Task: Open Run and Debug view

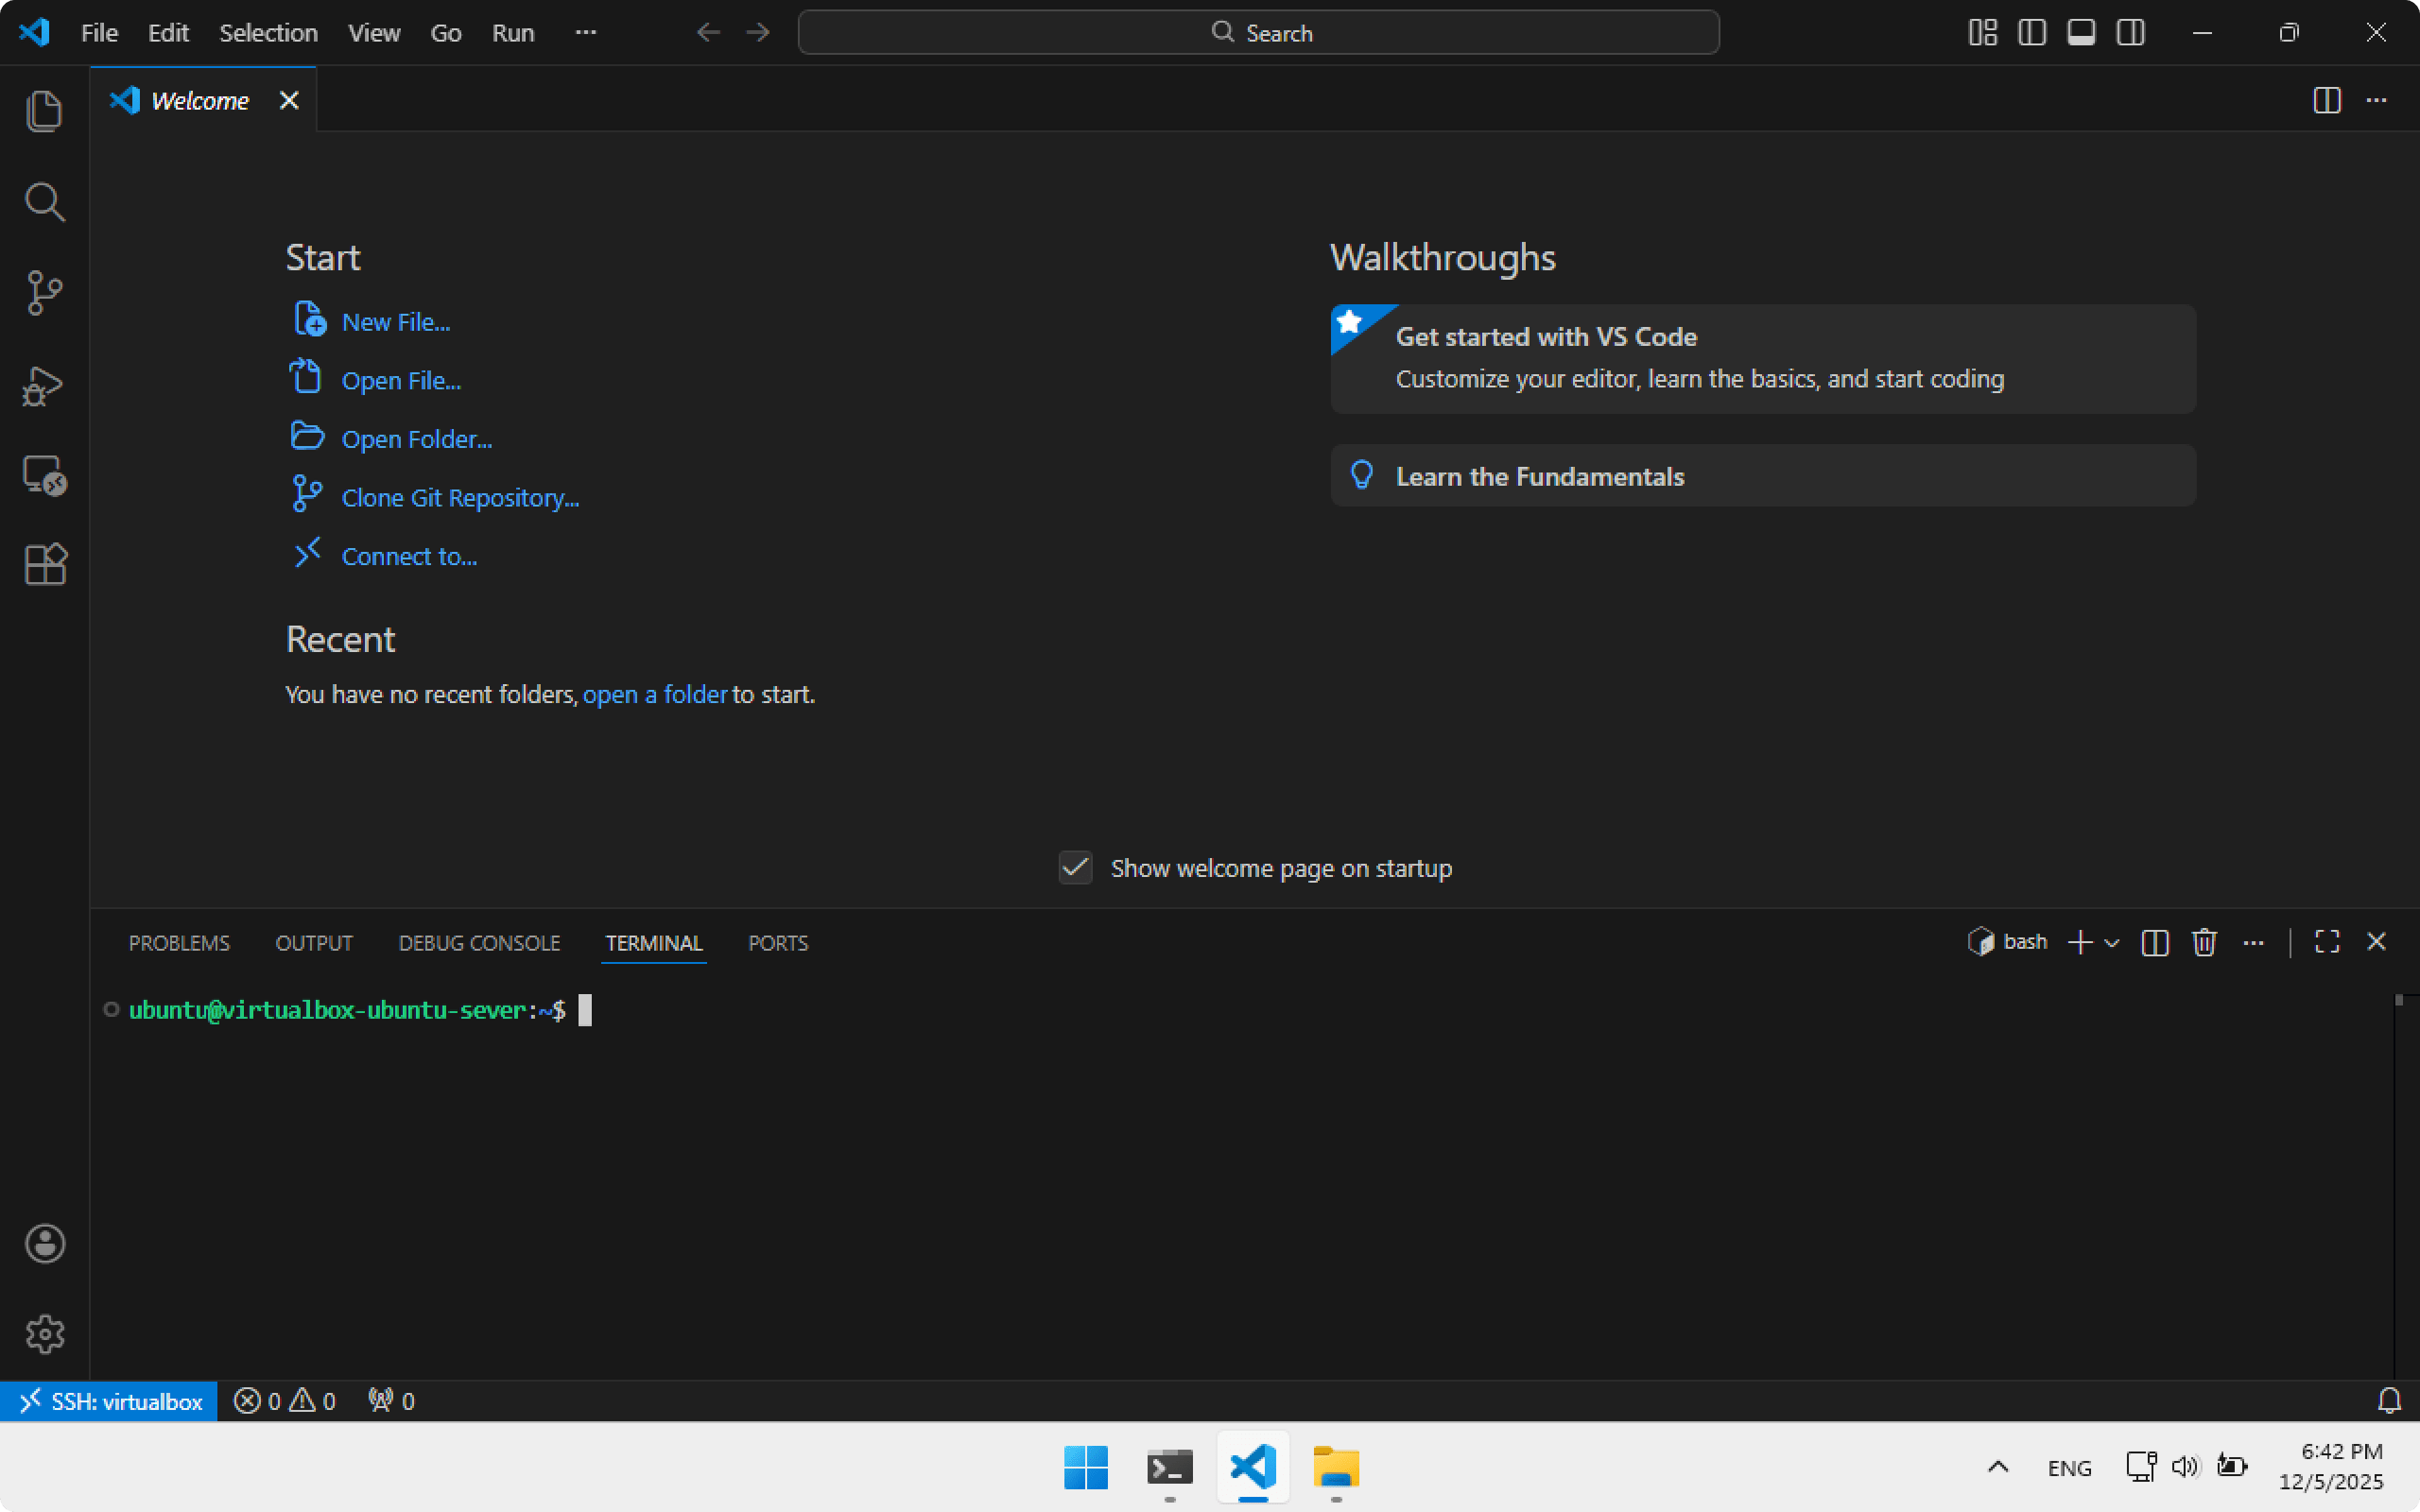Action: pos(44,385)
